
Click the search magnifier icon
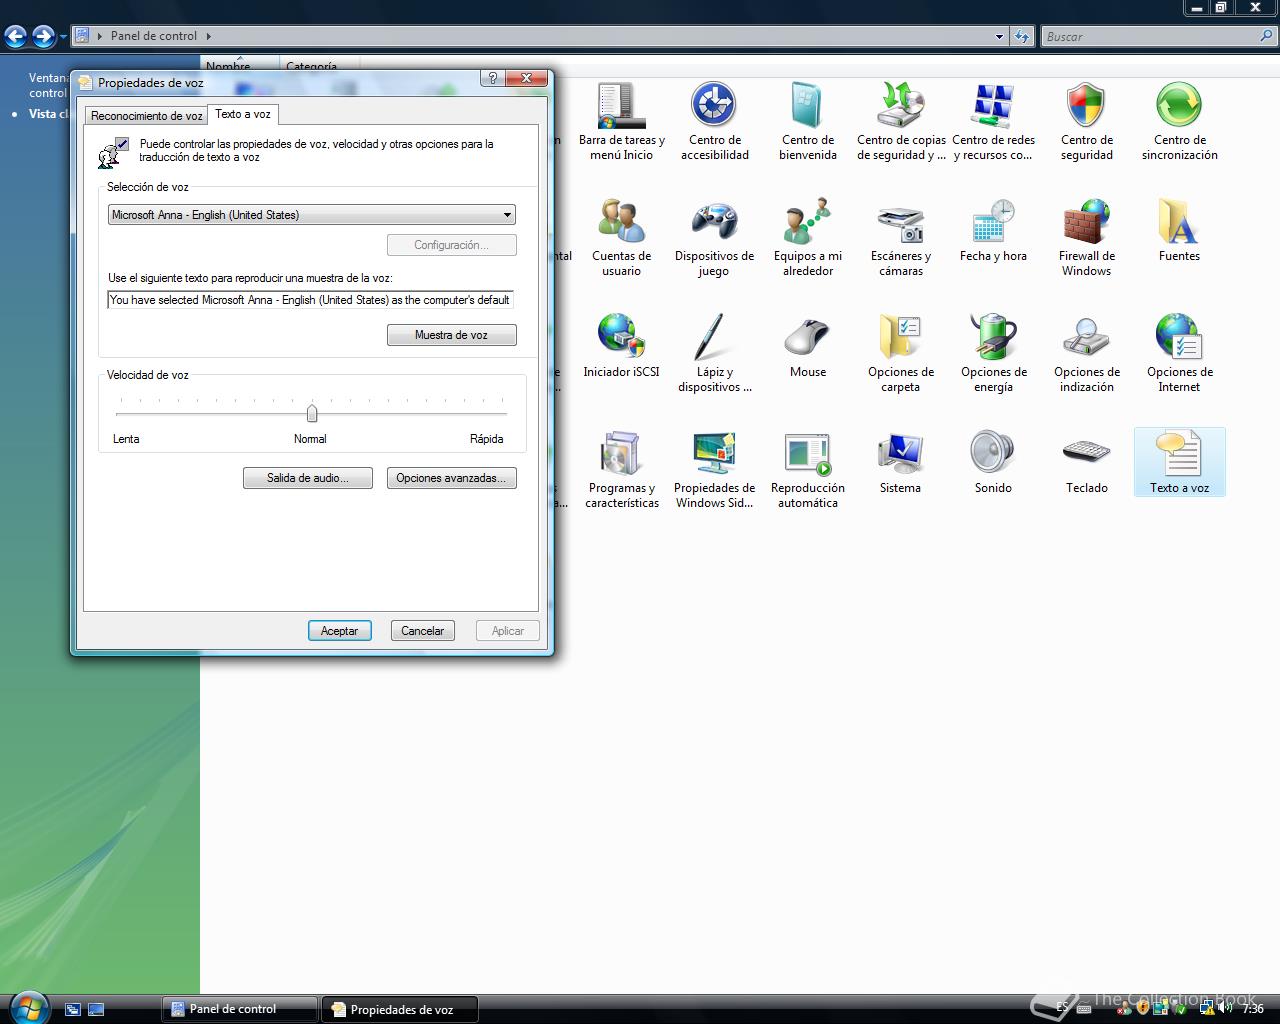click(1267, 36)
